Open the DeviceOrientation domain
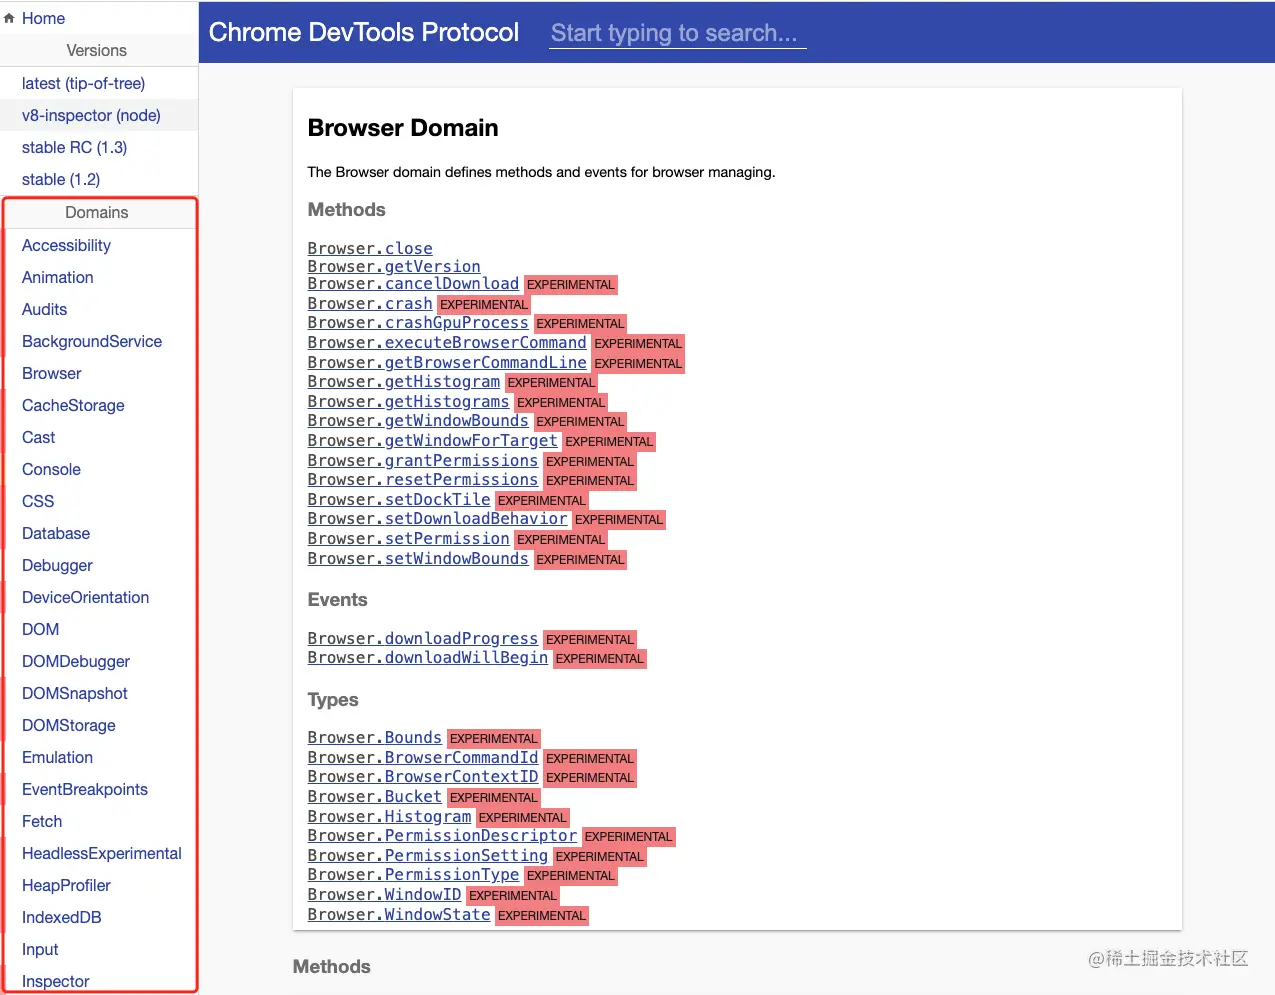 coord(85,597)
